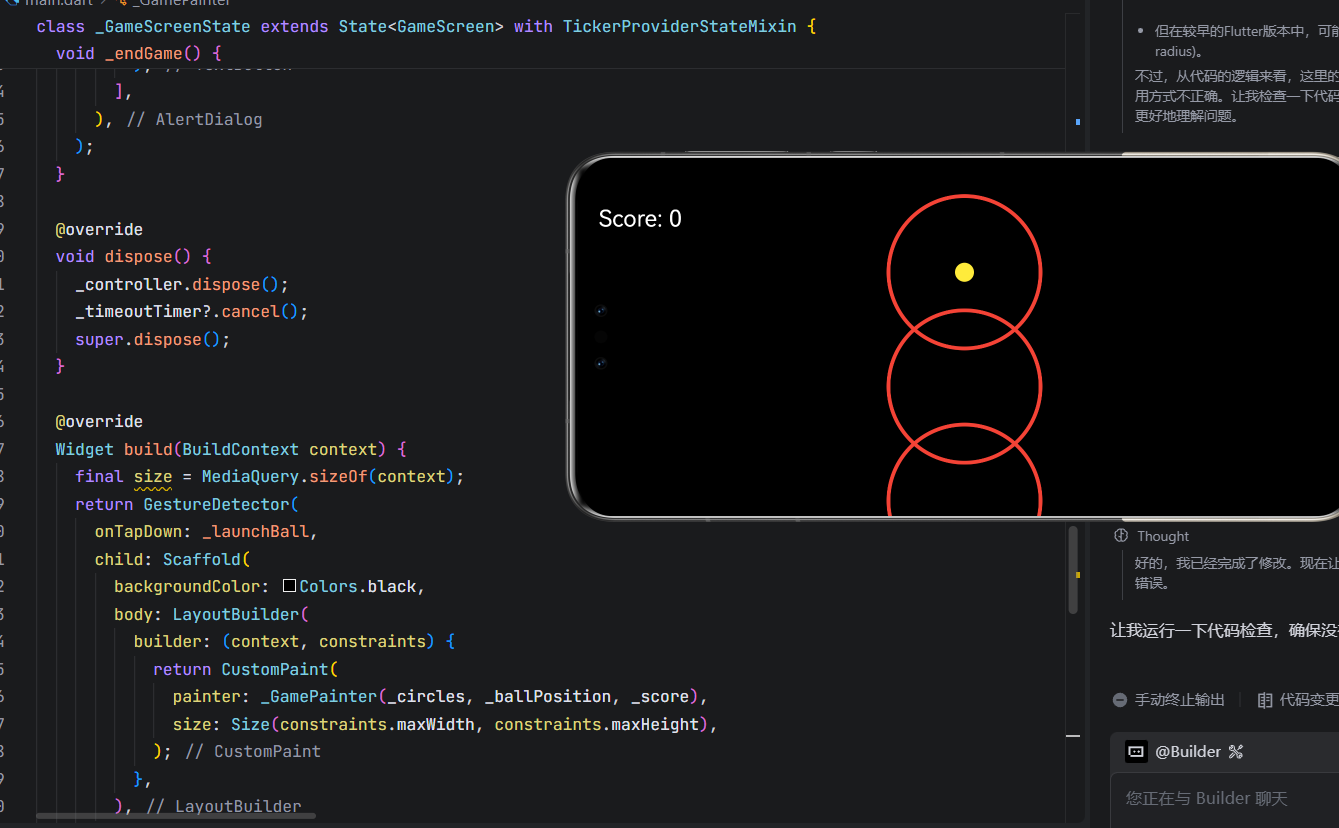
Task: Select the @Builder agent label
Action: (1189, 752)
